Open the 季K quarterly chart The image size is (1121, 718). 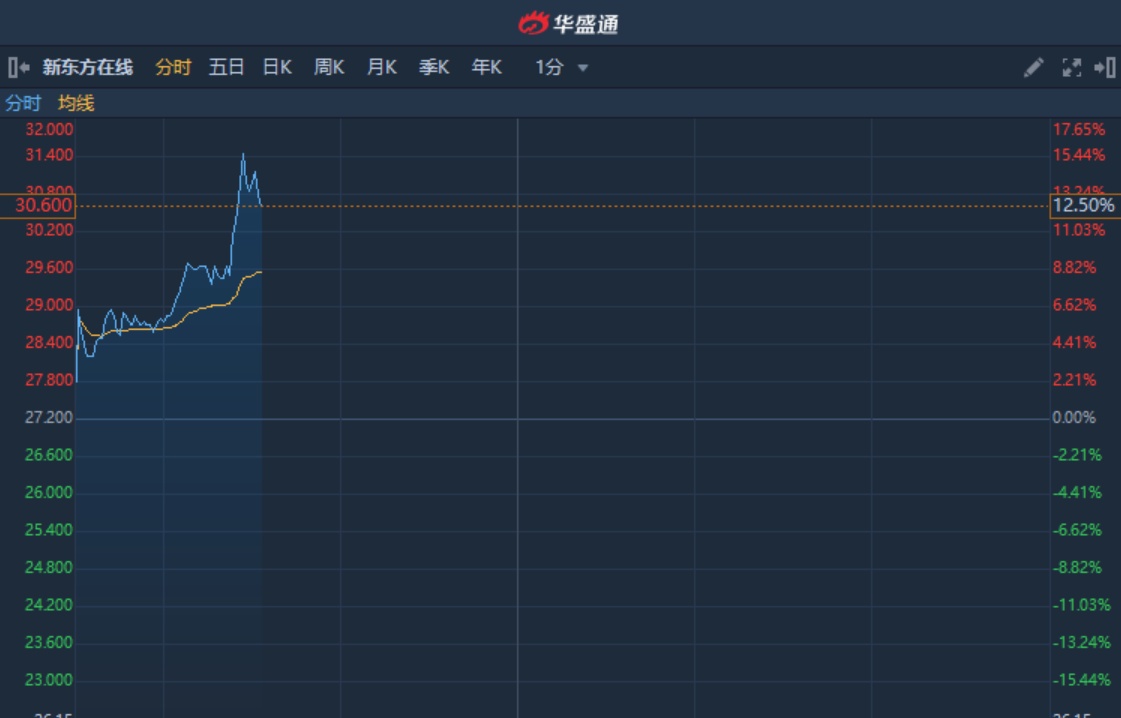(434, 68)
